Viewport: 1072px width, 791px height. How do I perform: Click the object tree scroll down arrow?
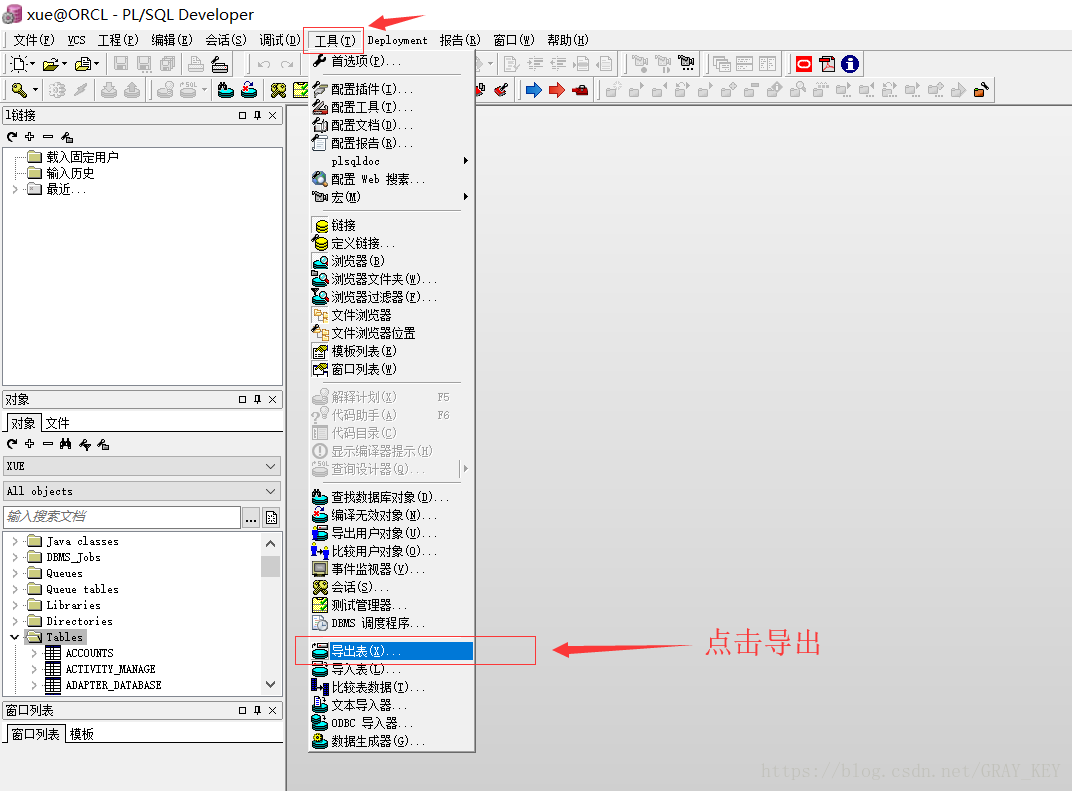click(x=271, y=684)
